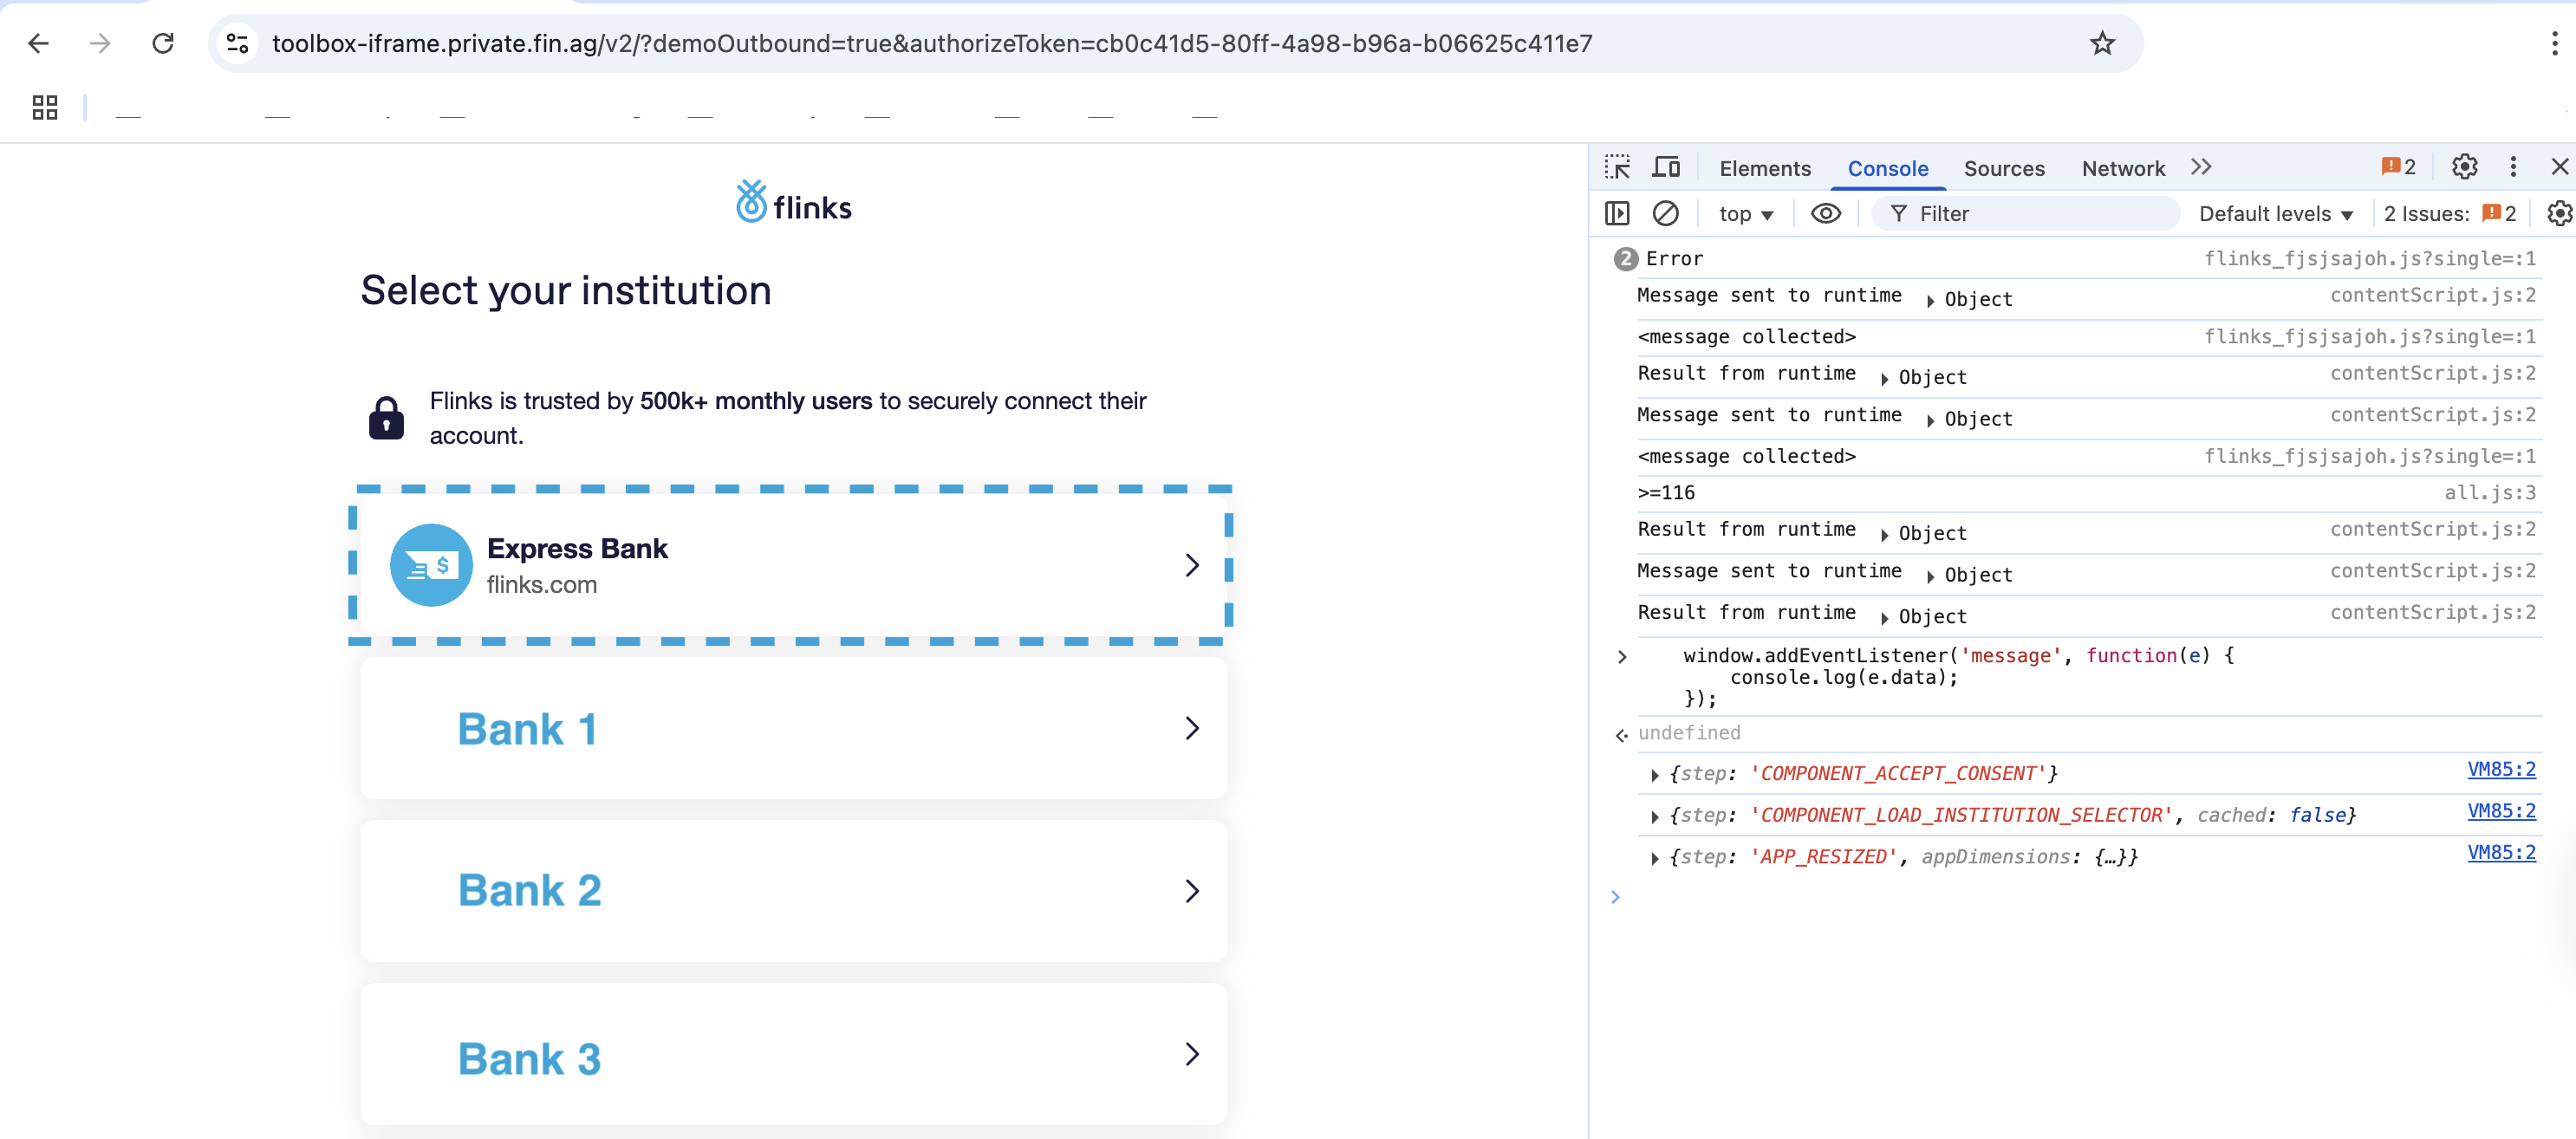Expand the COMPONENT_ACCEPT_CONSENT object
This screenshot has height=1139, width=2576.
[x=1655, y=775]
